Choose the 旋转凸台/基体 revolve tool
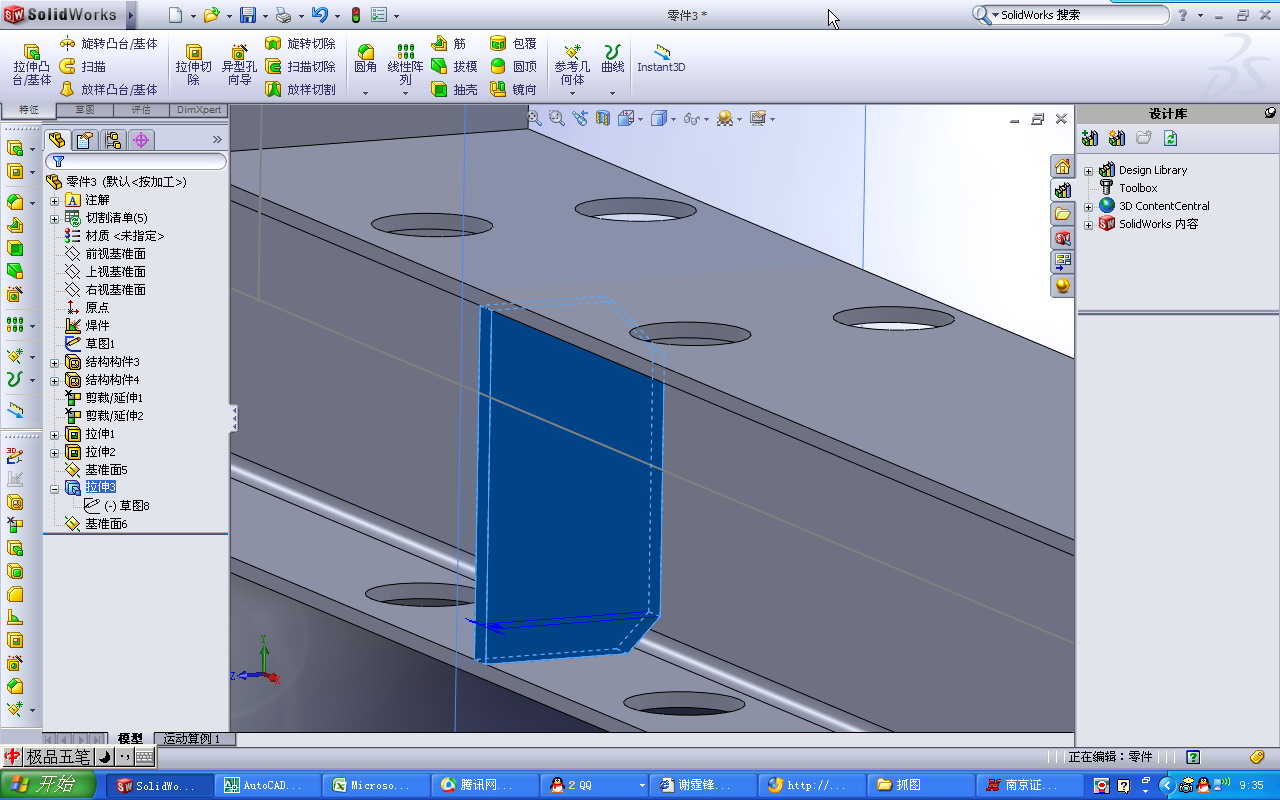1280x800 pixels. coord(108,44)
